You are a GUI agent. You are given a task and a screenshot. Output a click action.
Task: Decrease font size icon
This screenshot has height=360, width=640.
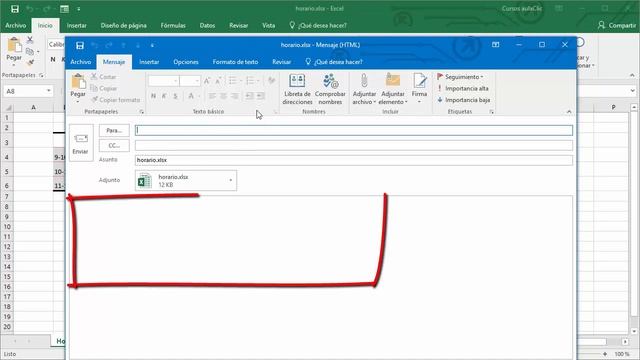tap(219, 81)
